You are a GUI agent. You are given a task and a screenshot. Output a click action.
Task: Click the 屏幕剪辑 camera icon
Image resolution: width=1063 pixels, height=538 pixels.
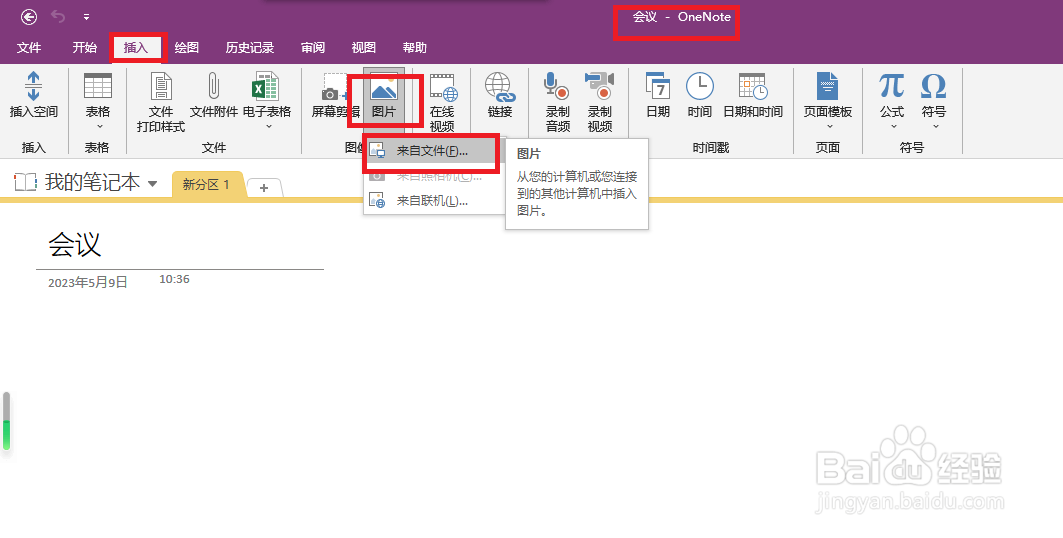[x=334, y=88]
